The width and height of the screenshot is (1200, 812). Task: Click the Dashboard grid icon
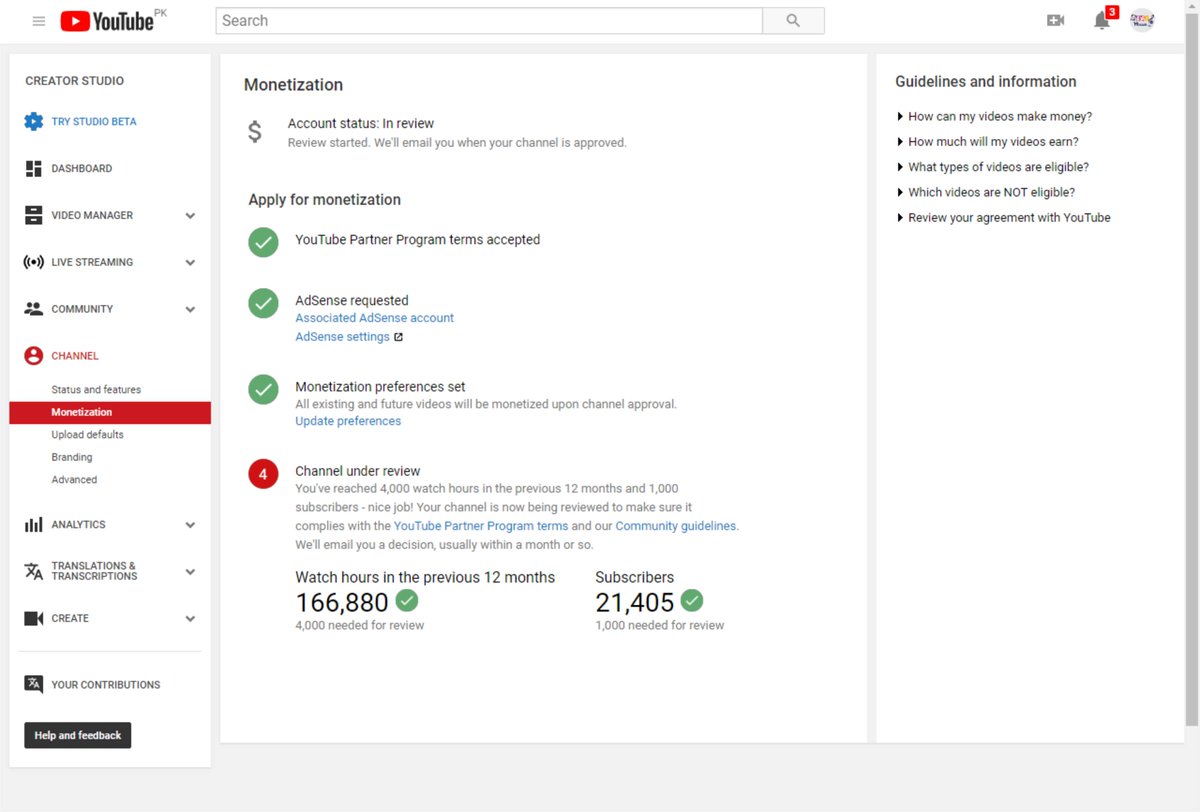tap(34, 168)
